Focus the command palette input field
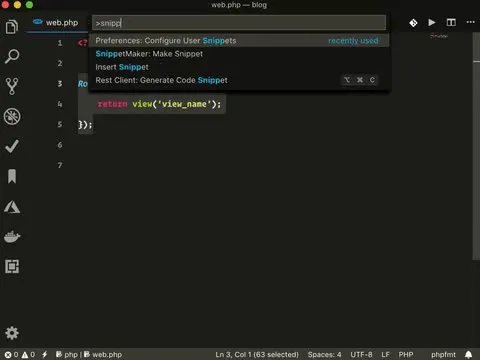Screen dimensions: 480x360 (239, 23)
